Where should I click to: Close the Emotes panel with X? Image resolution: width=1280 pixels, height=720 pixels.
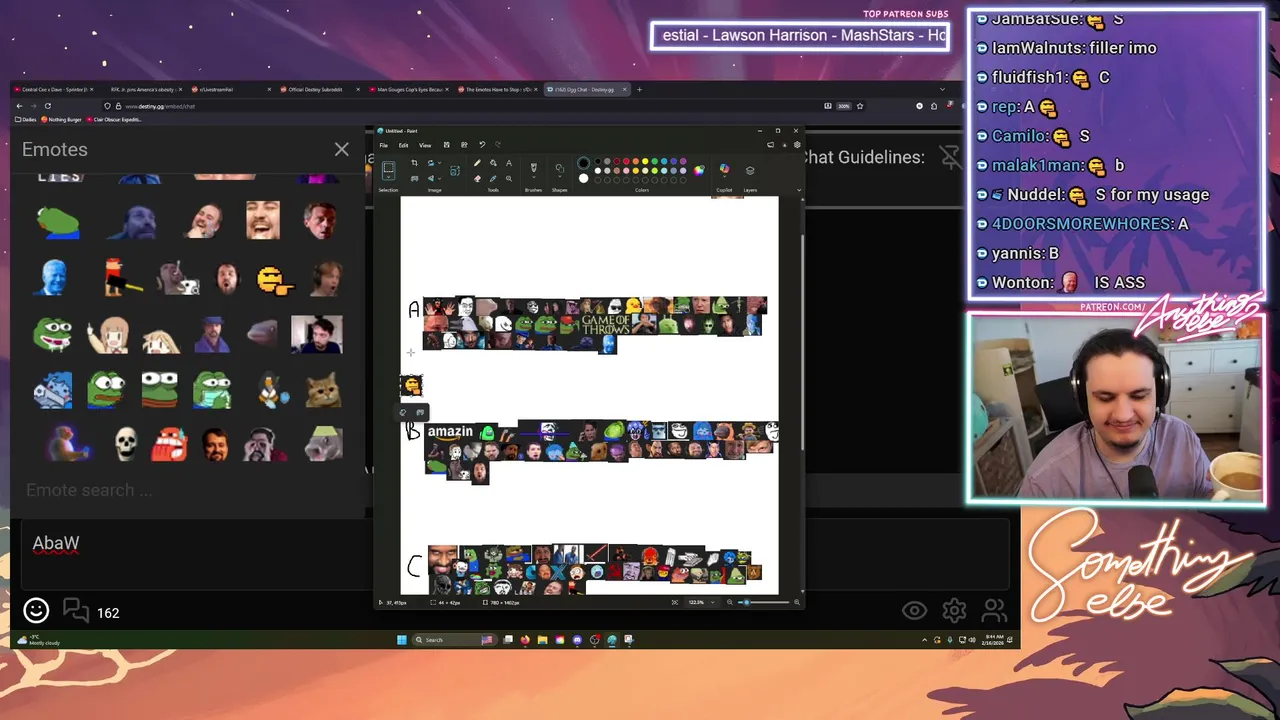coord(342,150)
